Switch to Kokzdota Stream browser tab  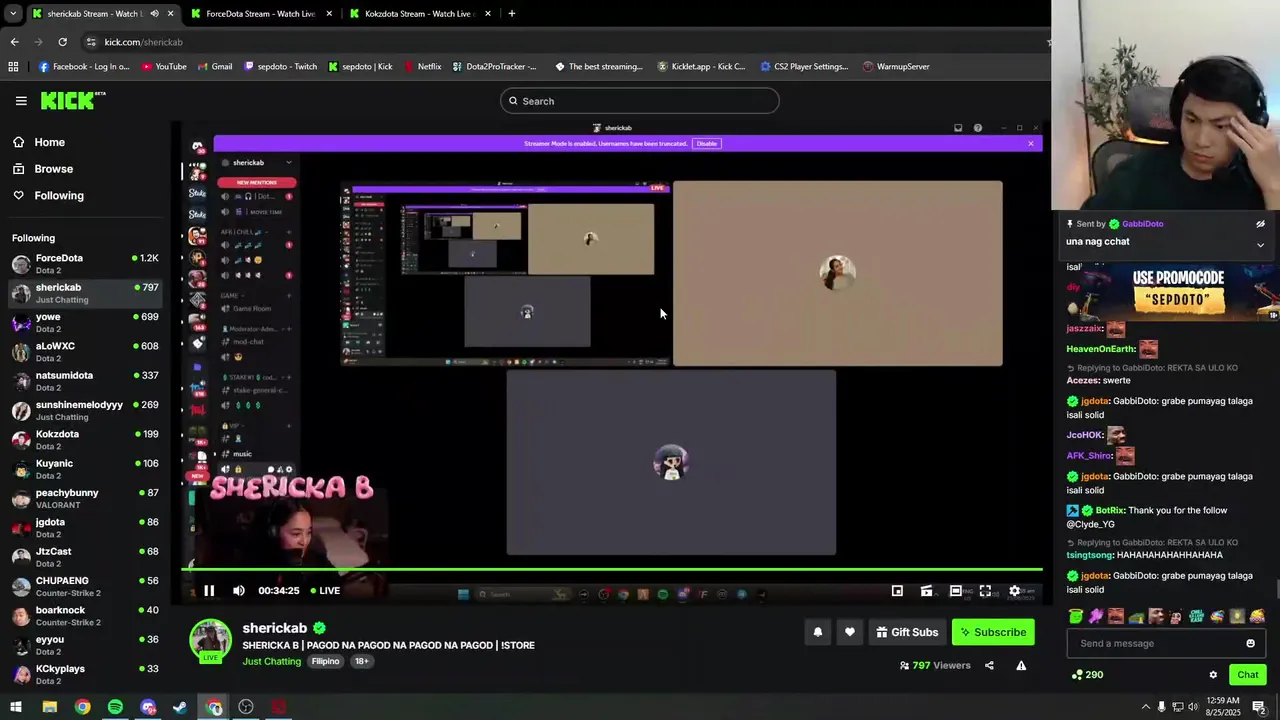[x=420, y=14]
